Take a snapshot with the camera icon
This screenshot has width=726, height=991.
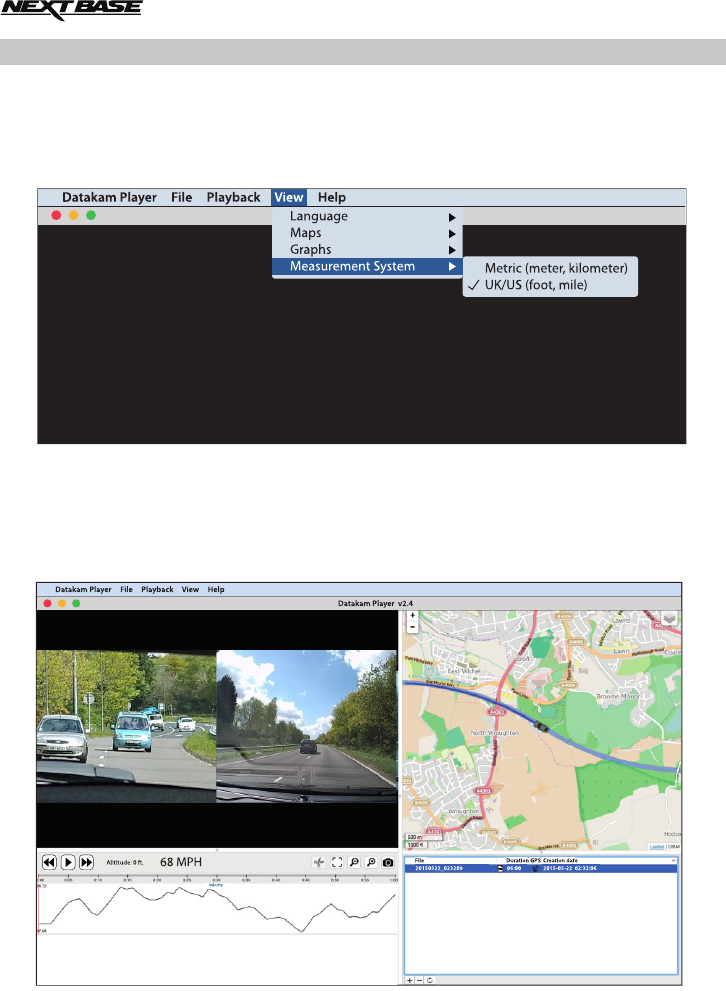pos(388,862)
